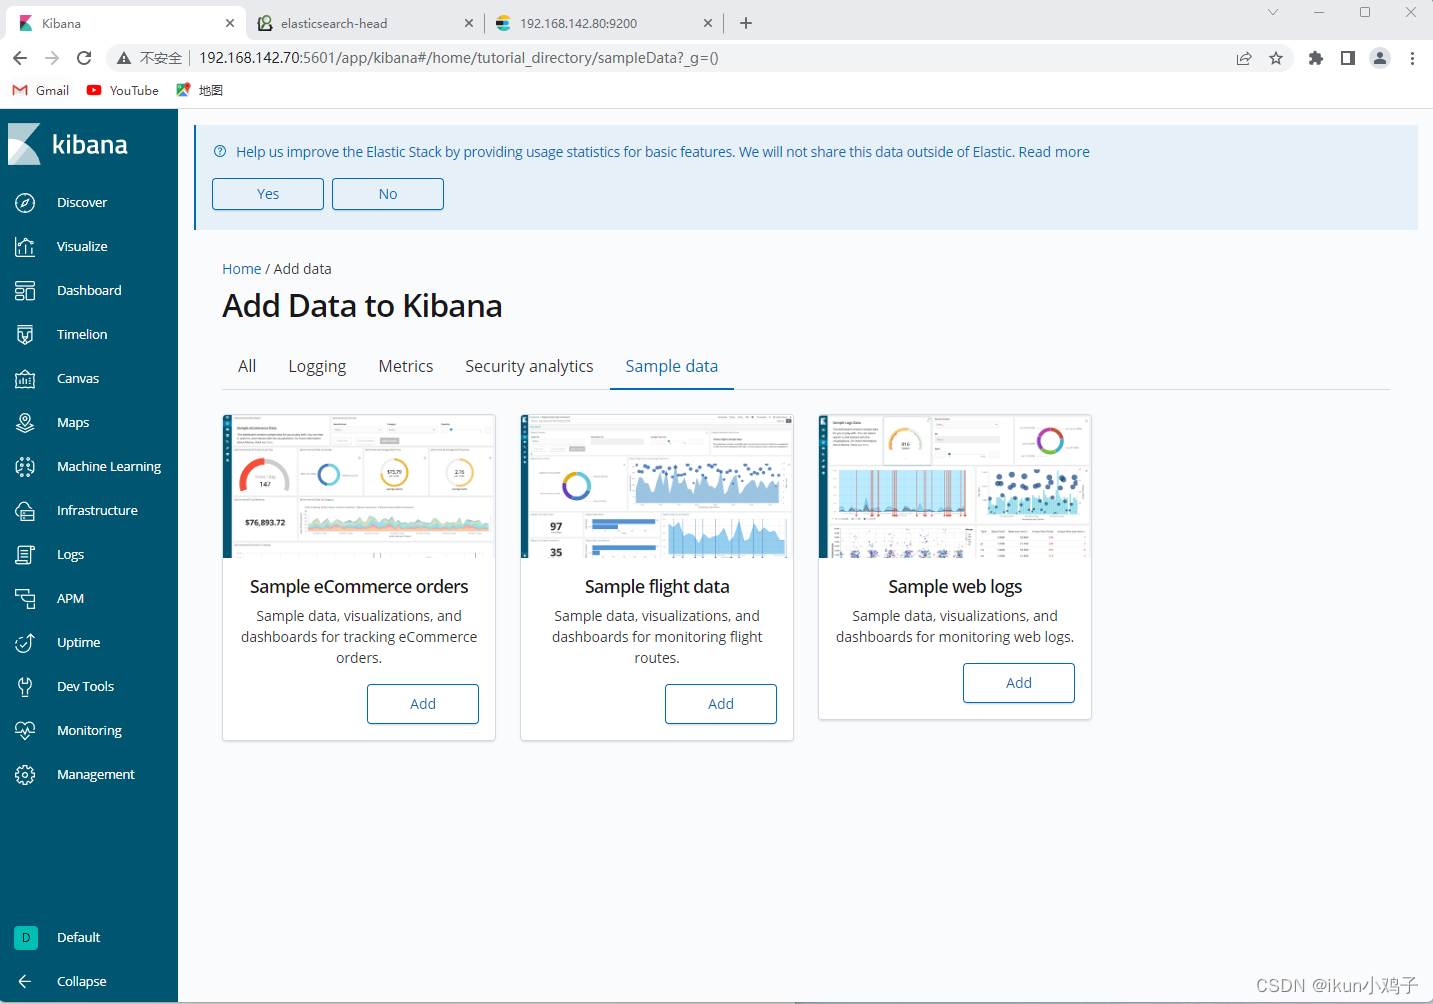
Task: Open a new browser tab
Action: coord(746,23)
